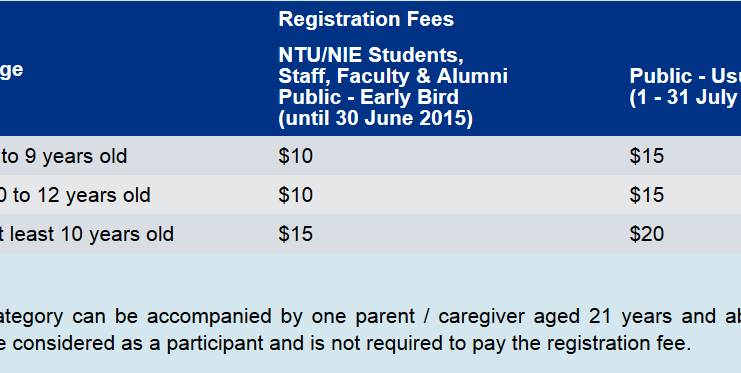Click the Staff, Faculty & Alumni line
Viewport: 741px width, 373px height.
pyautogui.click(x=393, y=76)
